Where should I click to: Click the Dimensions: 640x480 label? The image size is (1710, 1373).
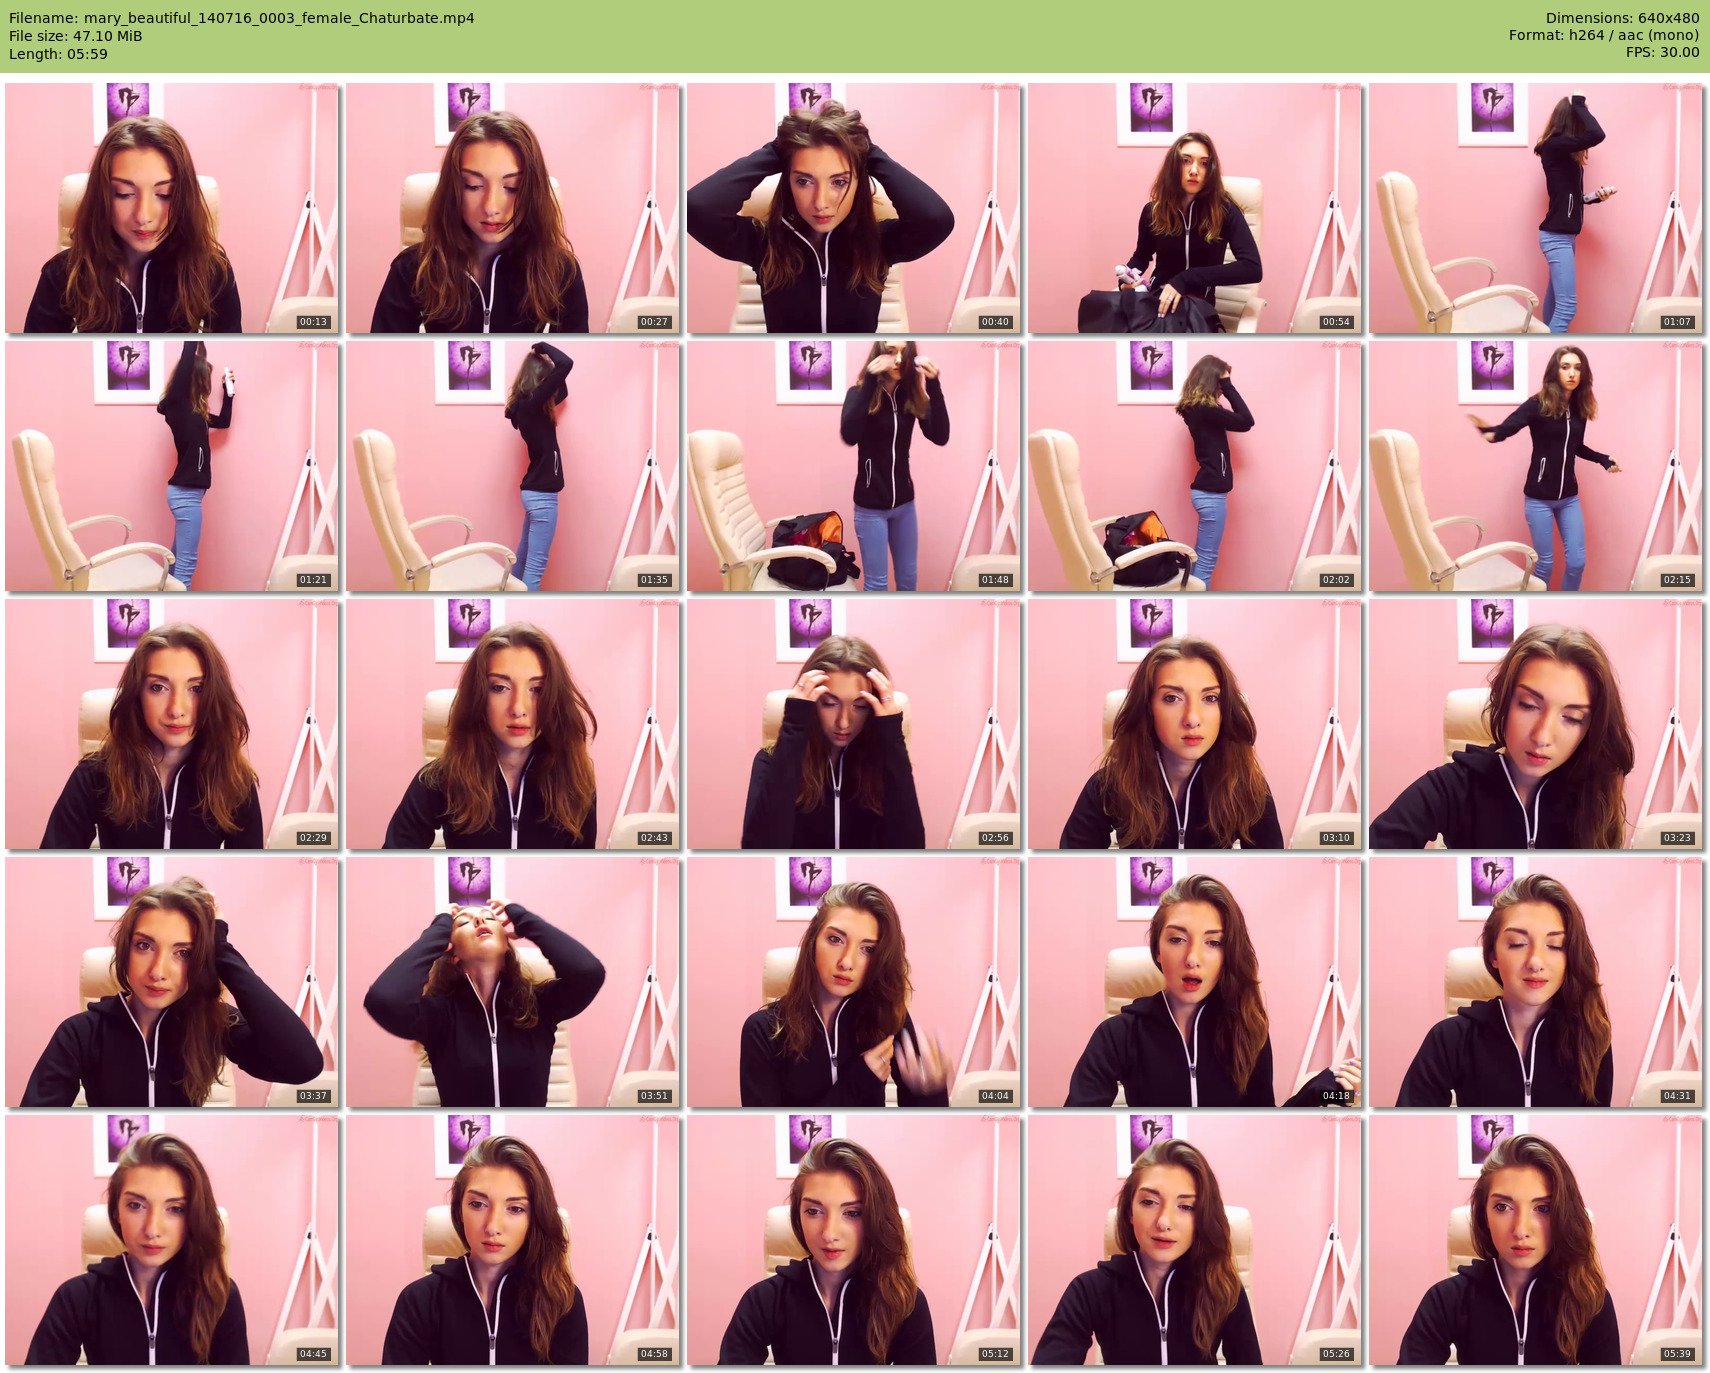click(x=1622, y=18)
